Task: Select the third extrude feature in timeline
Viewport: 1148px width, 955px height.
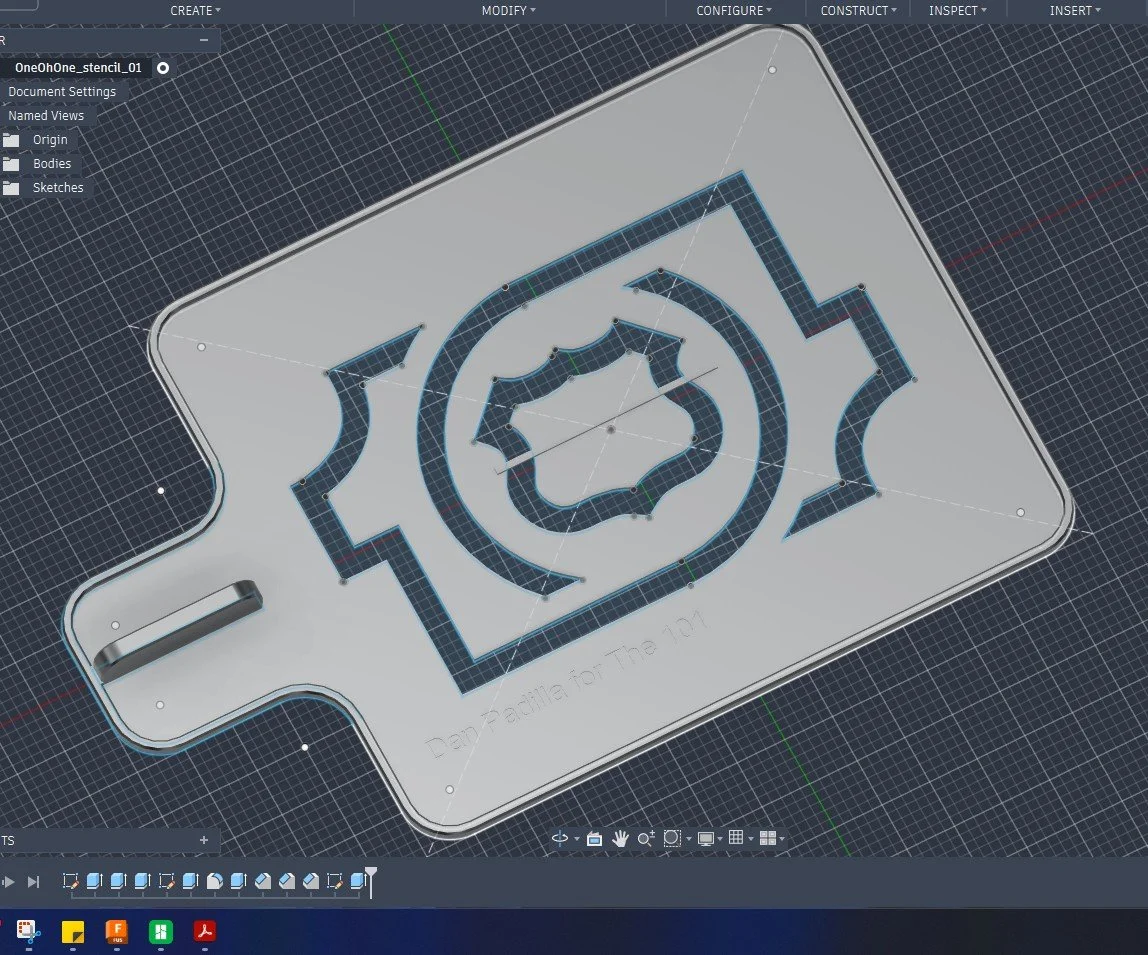Action: click(142, 881)
